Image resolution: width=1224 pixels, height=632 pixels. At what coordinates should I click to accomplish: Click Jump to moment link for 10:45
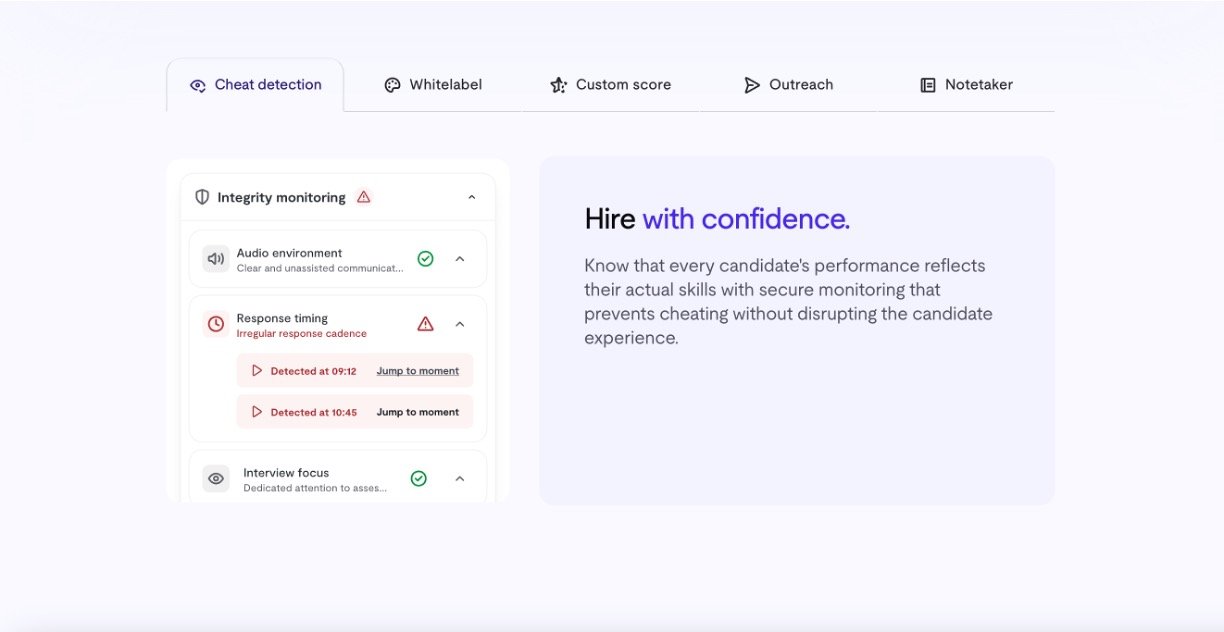pyautogui.click(x=417, y=412)
